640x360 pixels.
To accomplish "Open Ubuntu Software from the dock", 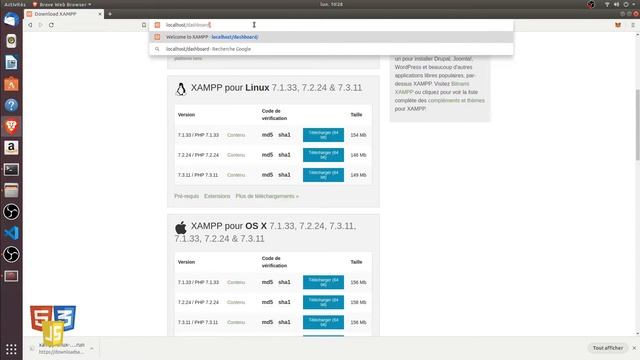I will (11, 84).
